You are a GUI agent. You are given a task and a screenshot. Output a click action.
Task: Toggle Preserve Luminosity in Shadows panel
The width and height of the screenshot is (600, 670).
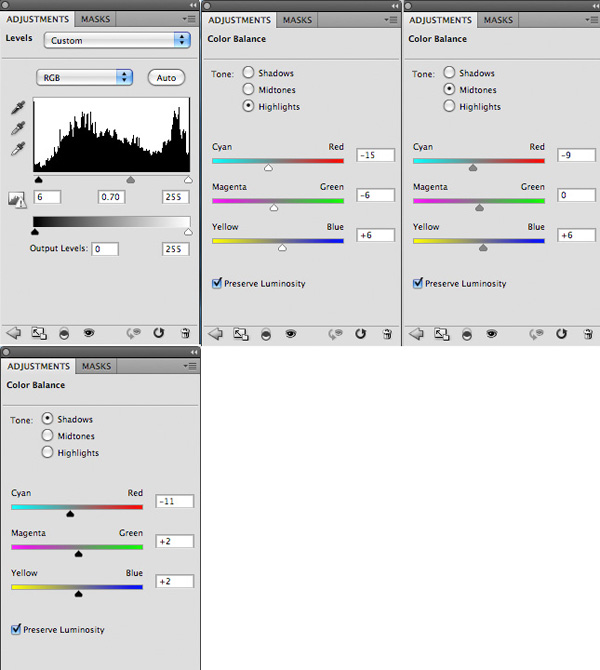pyautogui.click(x=16, y=629)
